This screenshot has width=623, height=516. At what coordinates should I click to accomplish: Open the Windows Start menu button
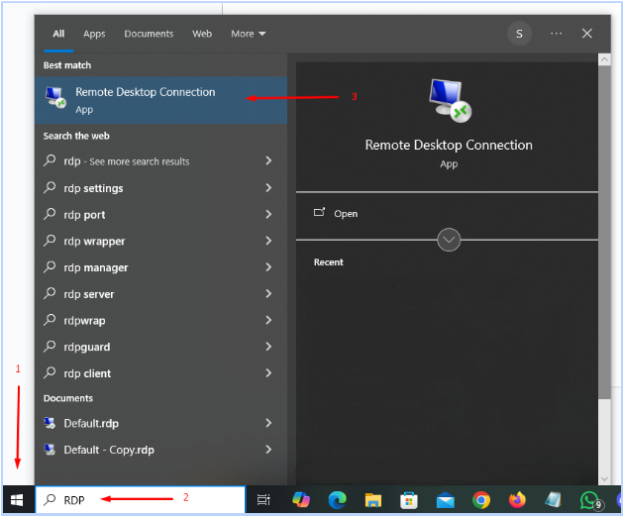point(17,500)
